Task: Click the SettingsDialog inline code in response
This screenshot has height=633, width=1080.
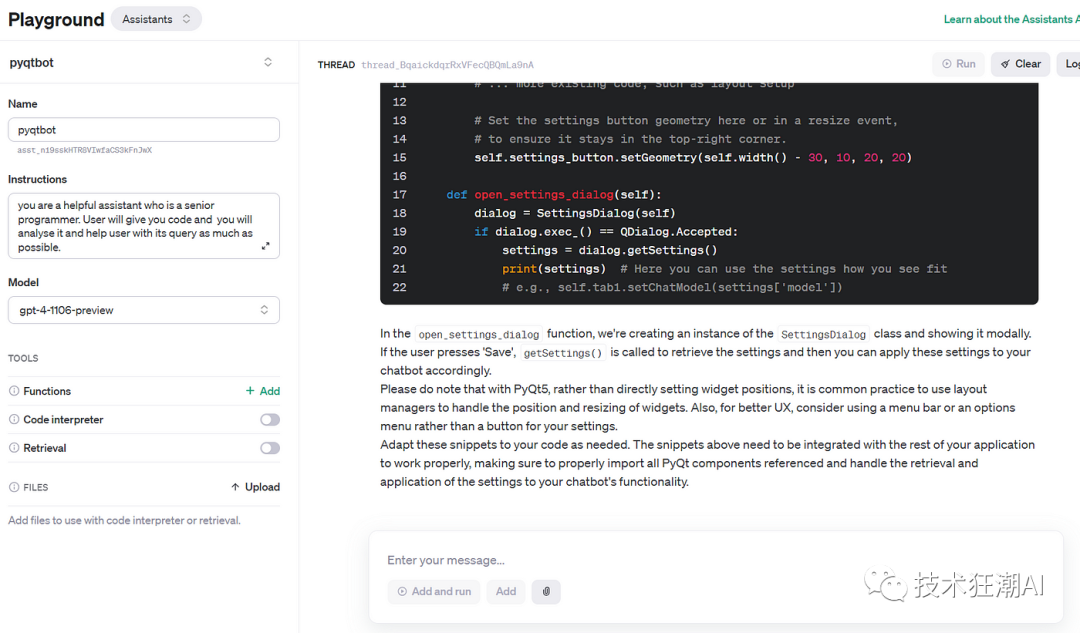Action: [823, 334]
